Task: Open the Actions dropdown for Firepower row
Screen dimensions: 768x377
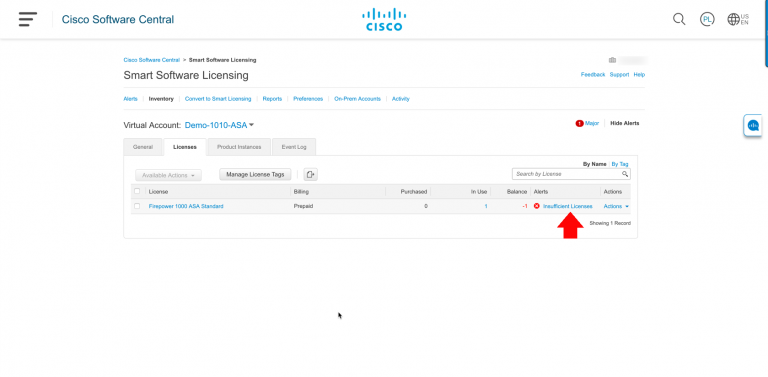Action: tap(616, 206)
